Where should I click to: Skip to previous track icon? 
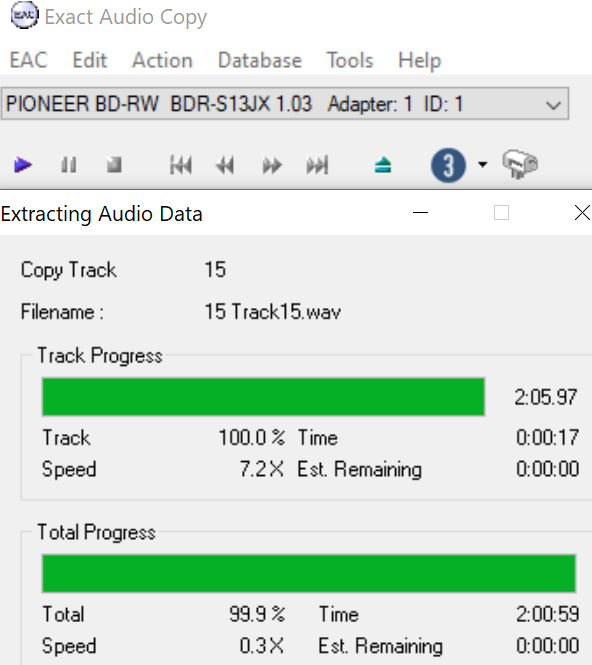pos(181,165)
